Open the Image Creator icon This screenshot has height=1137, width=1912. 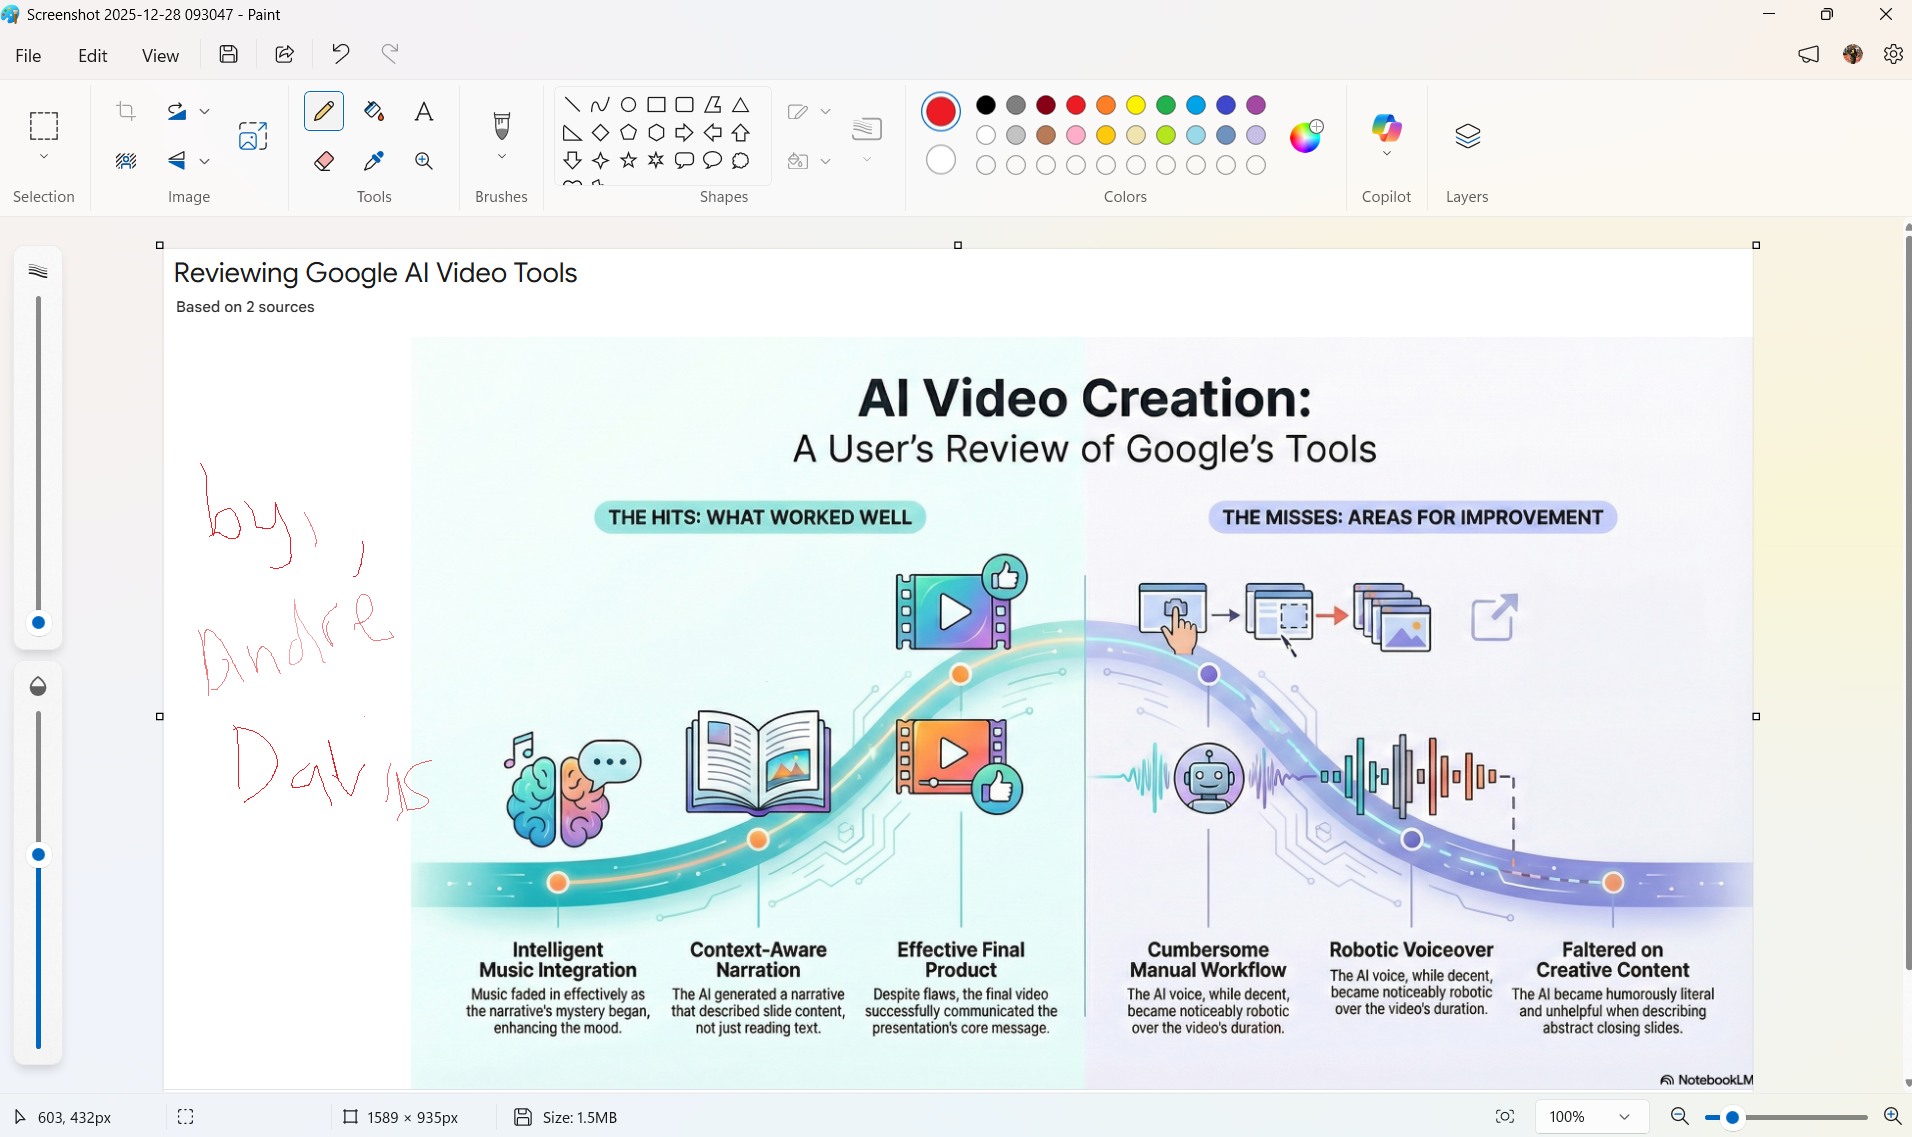pos(253,136)
